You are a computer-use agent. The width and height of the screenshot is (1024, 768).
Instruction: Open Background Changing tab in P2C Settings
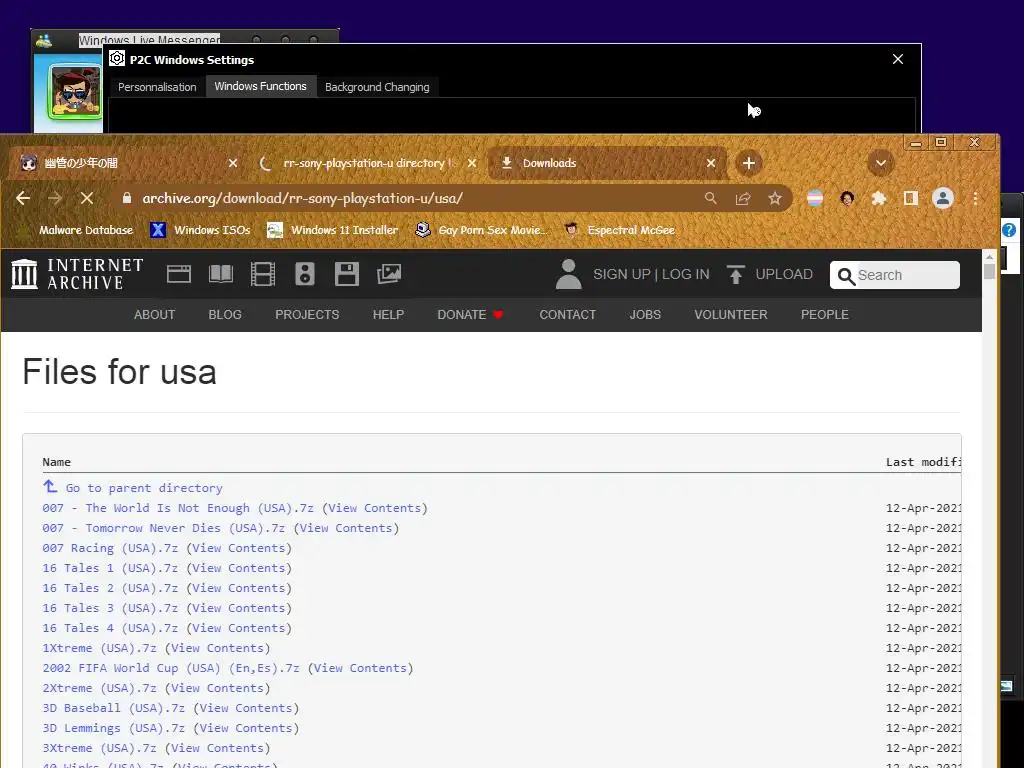point(377,87)
